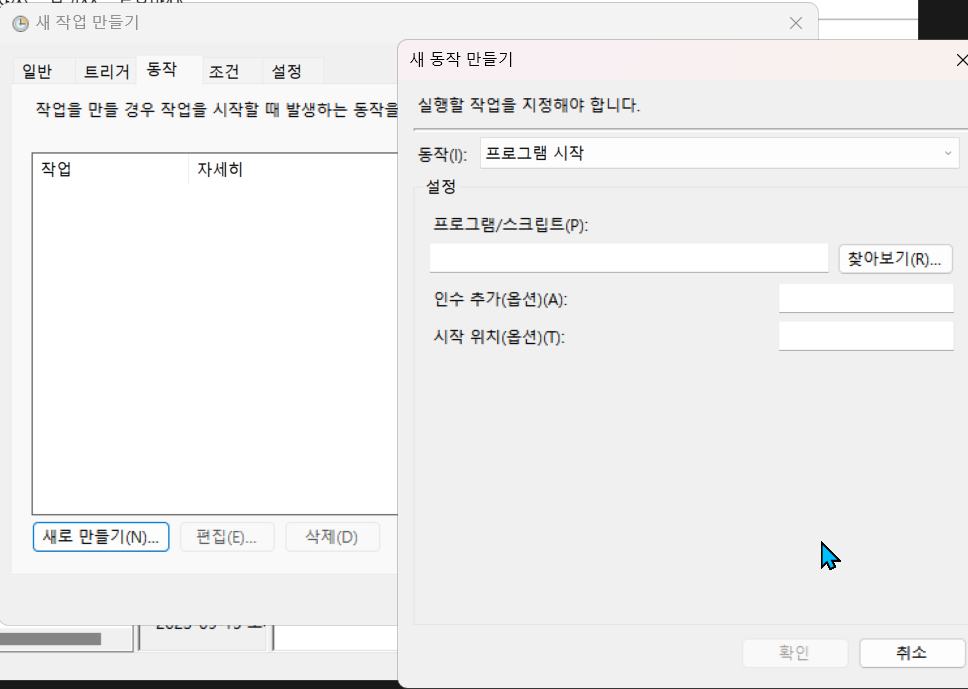Close the 새 작업 만들기 window

(x=796, y=23)
